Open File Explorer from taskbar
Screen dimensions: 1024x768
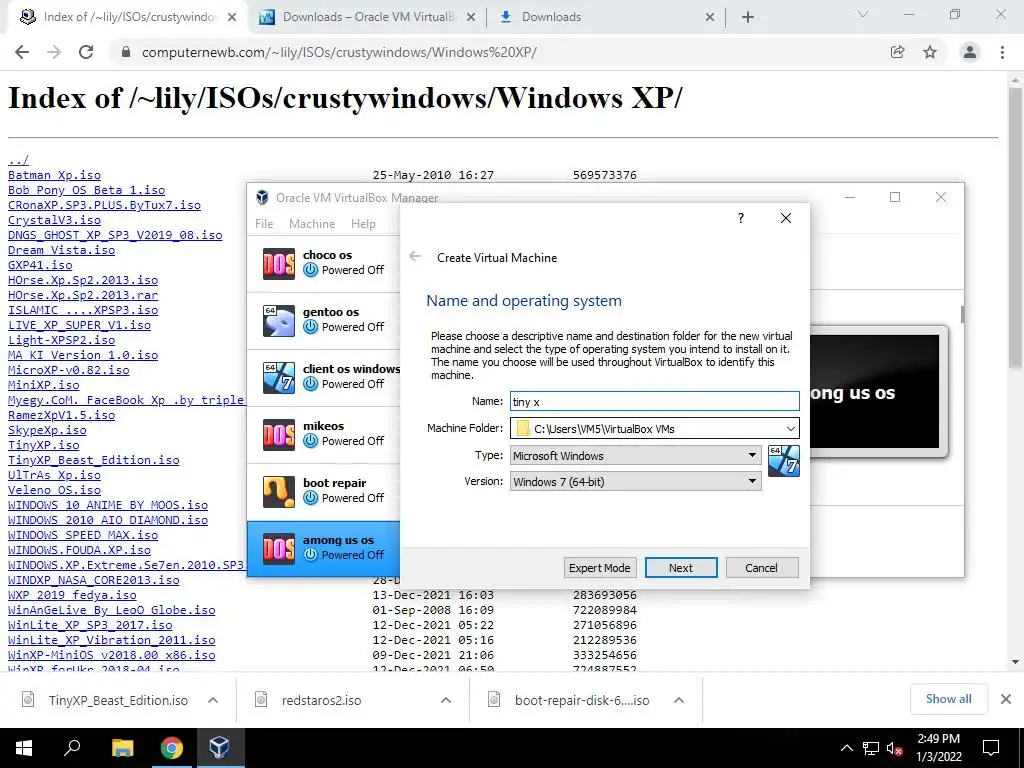122,748
